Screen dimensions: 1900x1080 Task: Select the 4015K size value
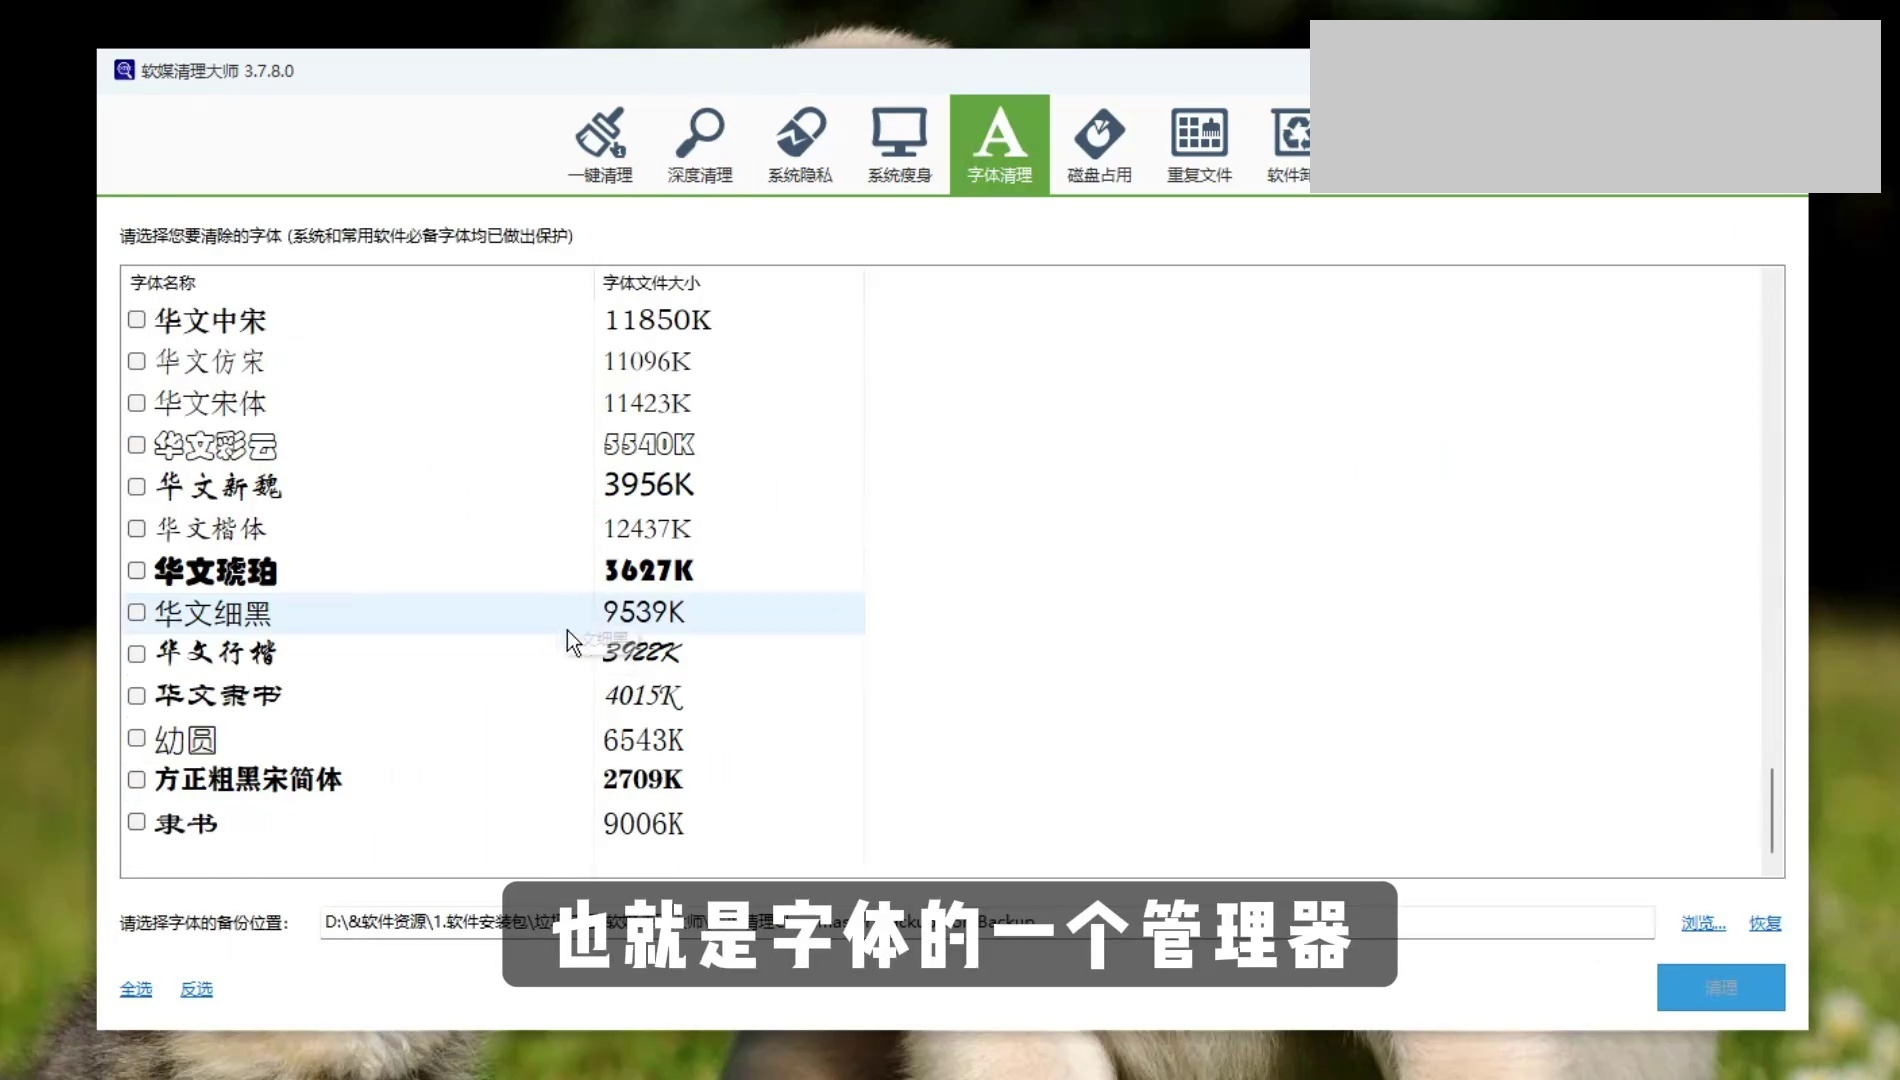644,695
